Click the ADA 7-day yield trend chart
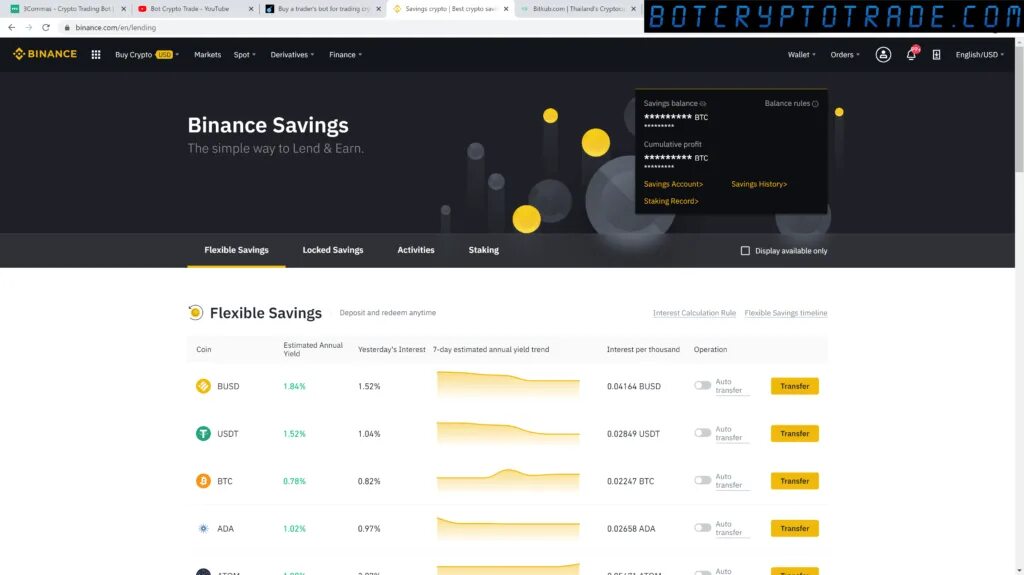 (508, 528)
